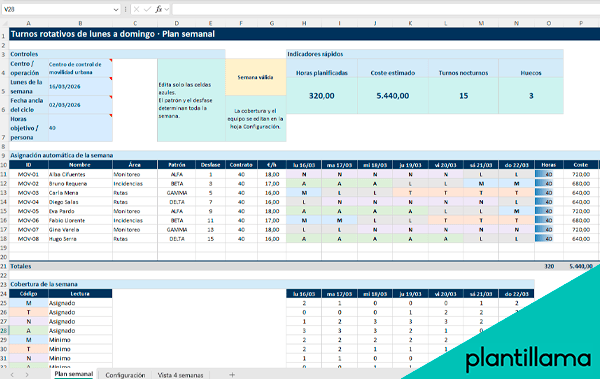Screen dimensions: 600x379
Task: Add a new sheet with plus icon
Action: point(232,375)
